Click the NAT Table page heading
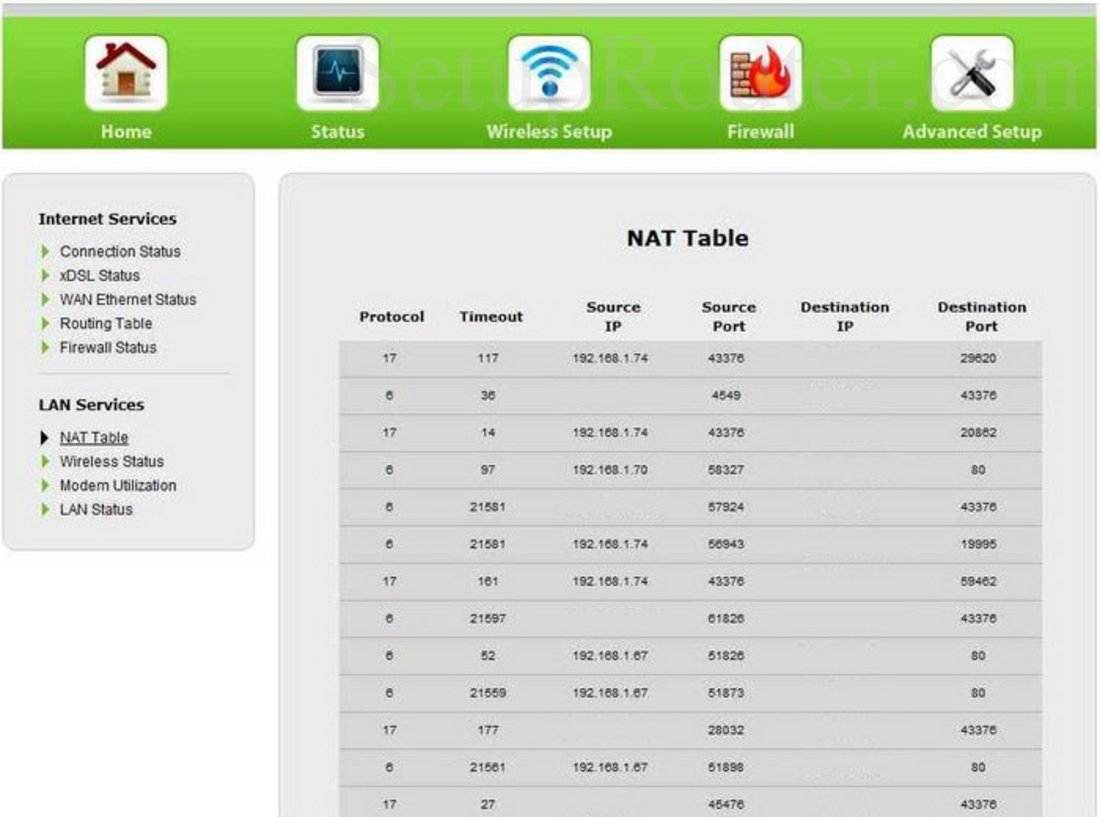Image resolution: width=1100 pixels, height=817 pixels. 688,238
